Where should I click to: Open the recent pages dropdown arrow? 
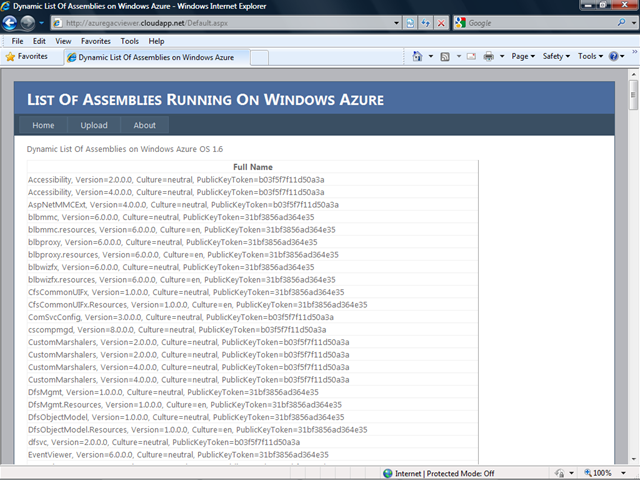click(x=41, y=23)
